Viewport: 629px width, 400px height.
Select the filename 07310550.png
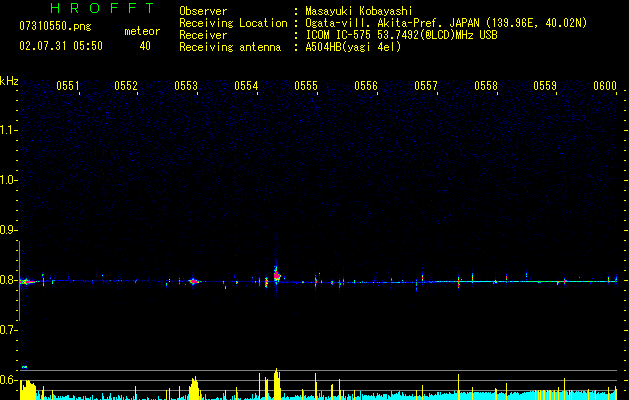click(55, 27)
